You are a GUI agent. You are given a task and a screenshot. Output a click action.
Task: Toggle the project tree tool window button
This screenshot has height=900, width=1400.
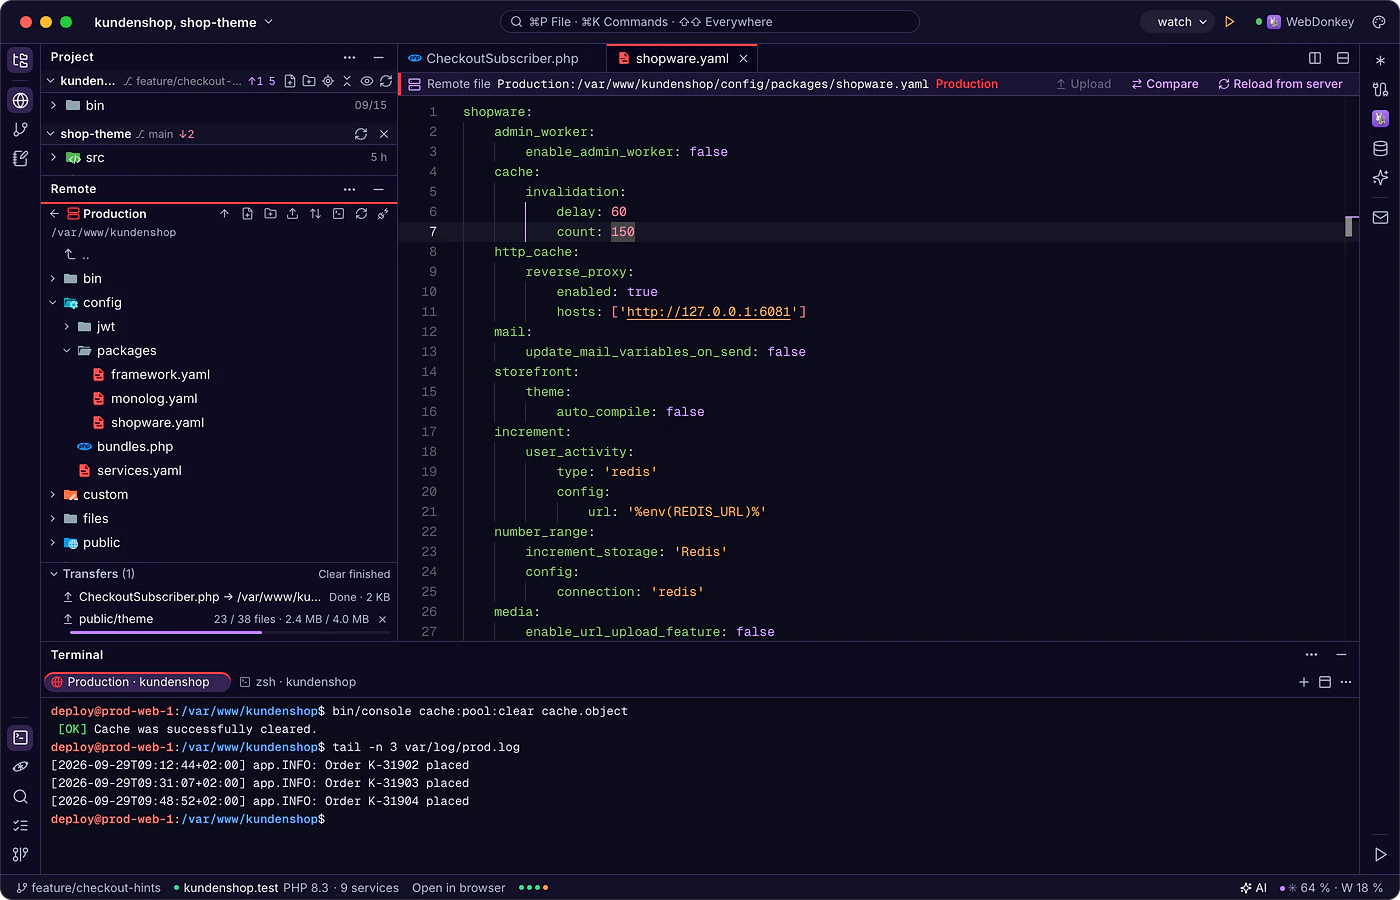click(20, 60)
